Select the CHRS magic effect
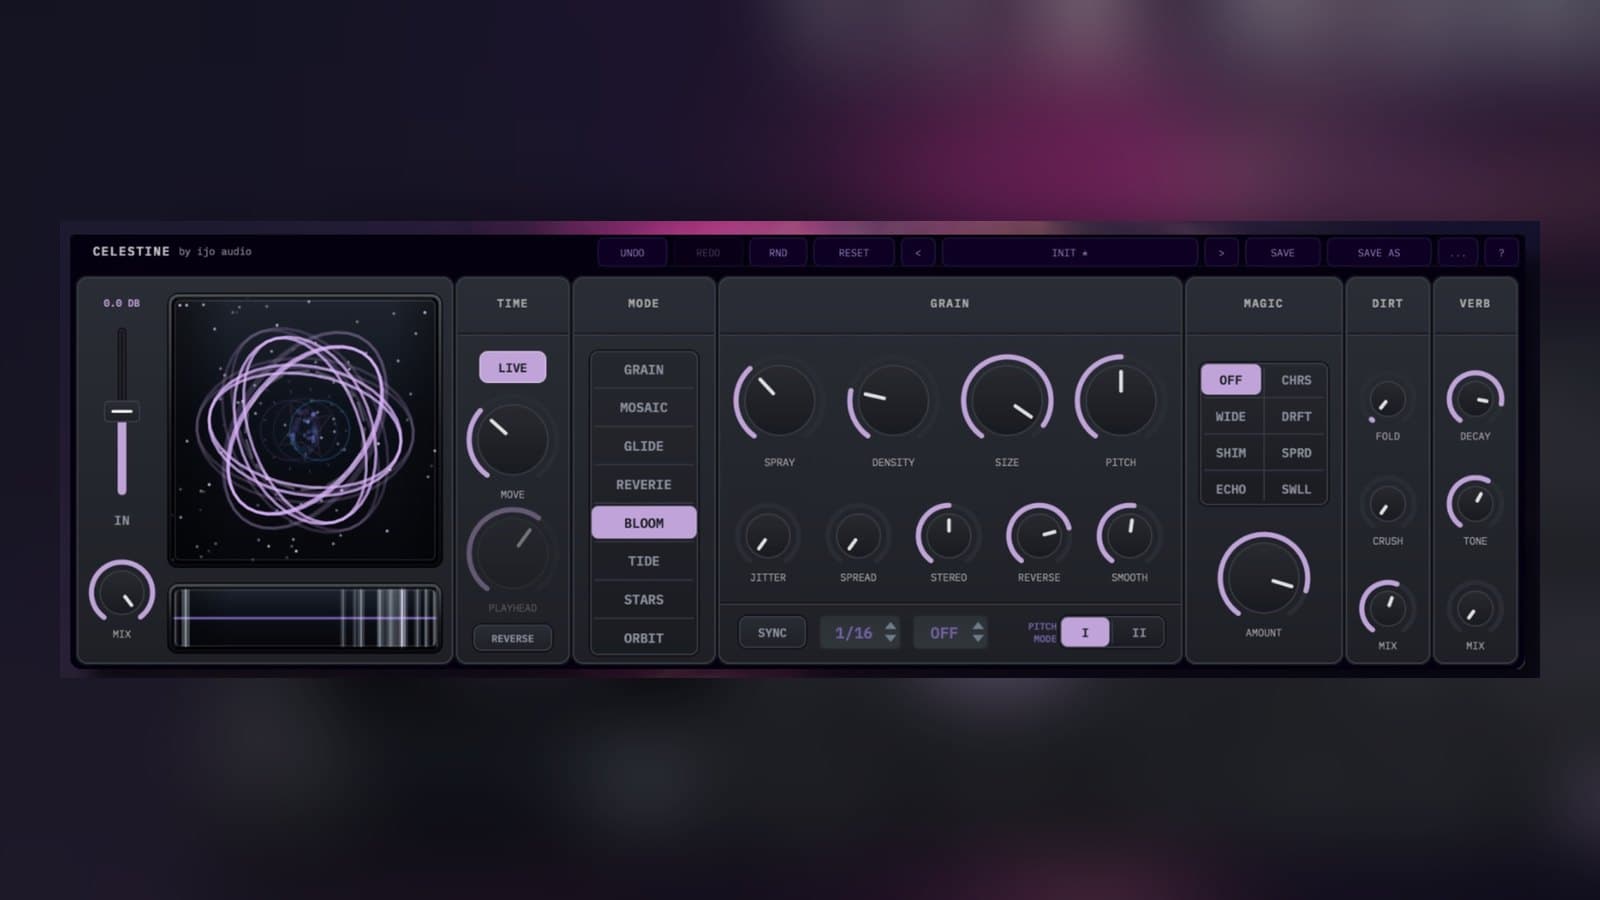 tap(1296, 380)
